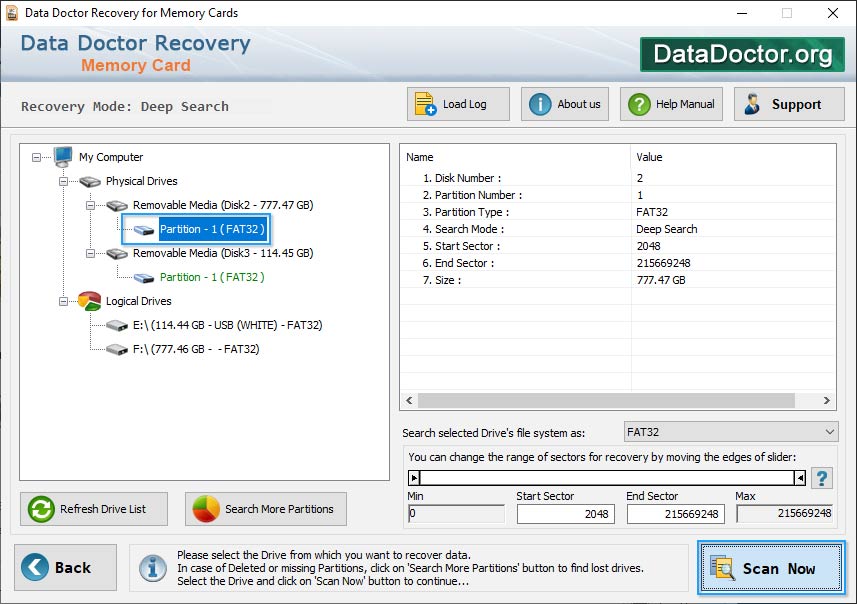Open the file system FAT32 dropdown

(731, 432)
